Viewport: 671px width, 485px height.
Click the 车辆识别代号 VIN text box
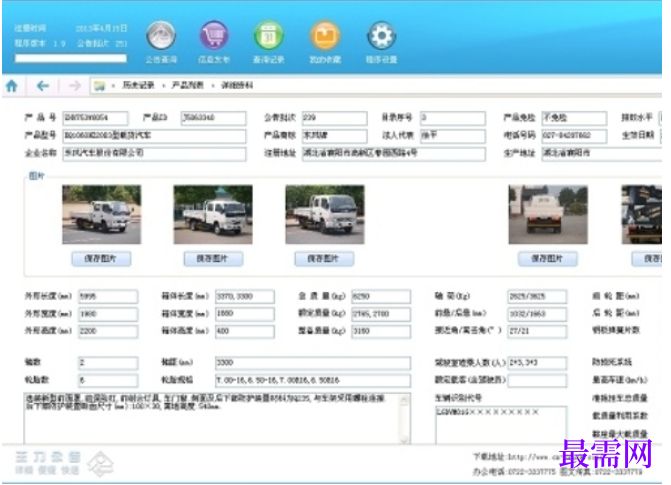[501, 425]
